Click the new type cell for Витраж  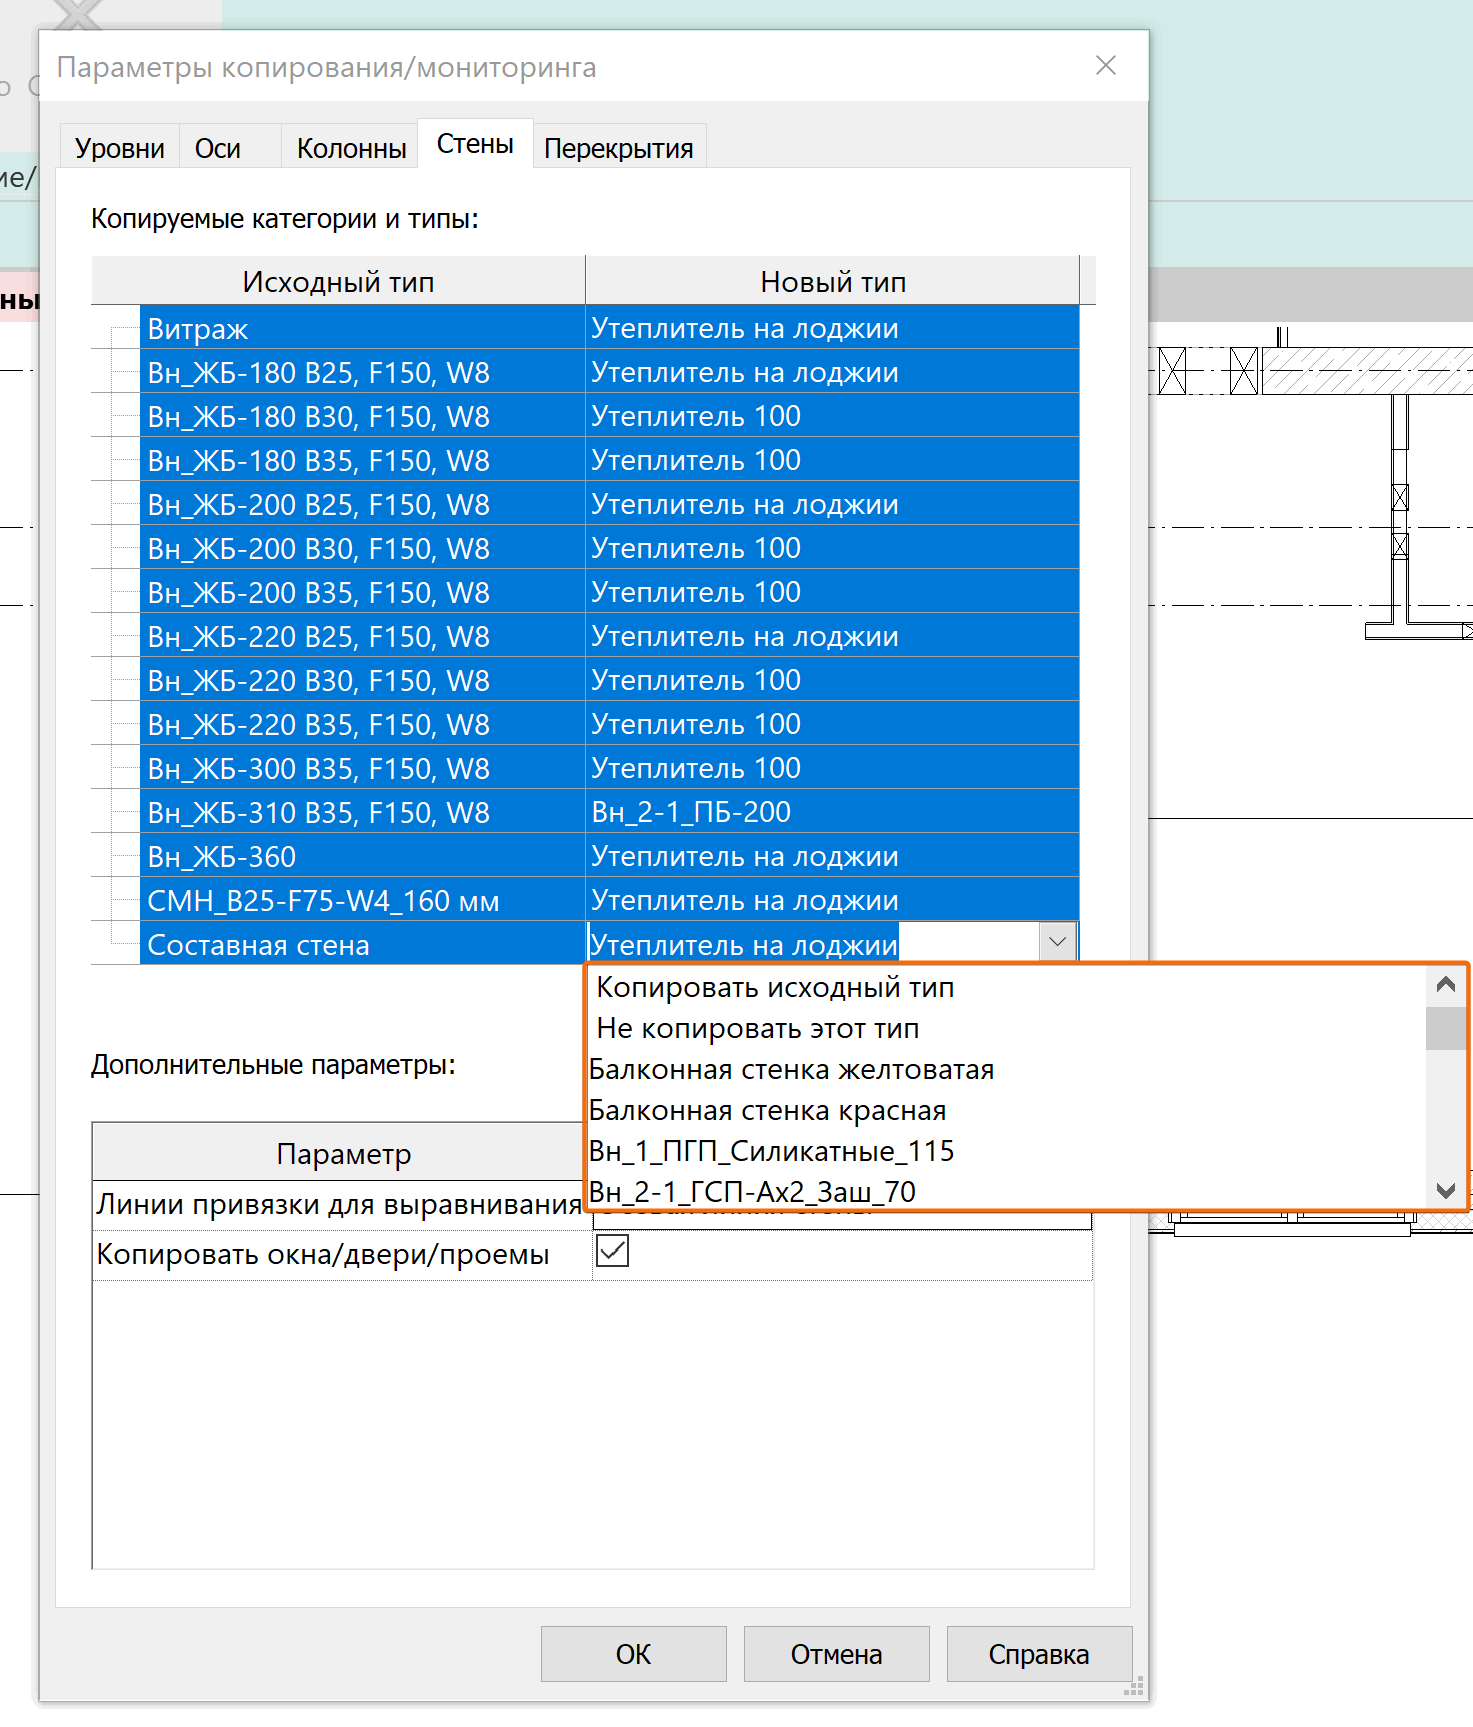coord(832,328)
